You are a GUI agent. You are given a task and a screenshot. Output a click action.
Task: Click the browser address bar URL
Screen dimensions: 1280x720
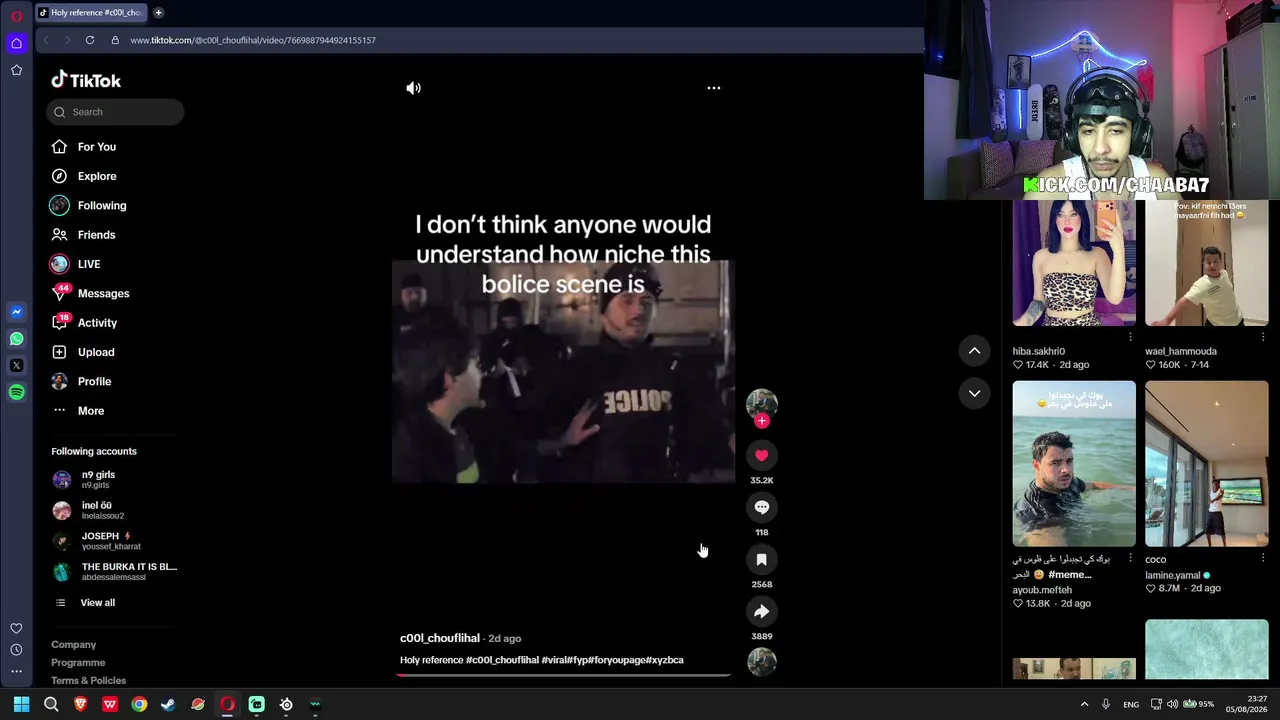[253, 40]
